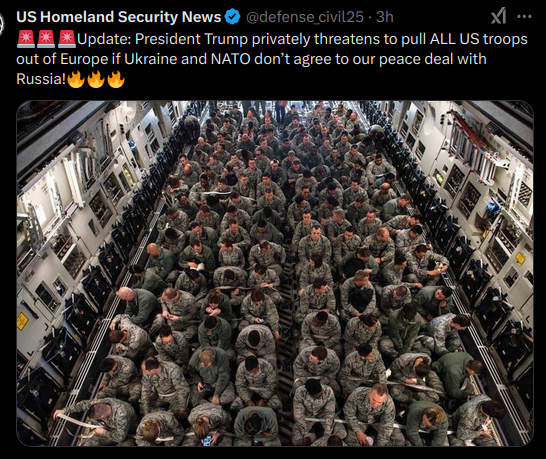
Task: Click the middle siren emoji
Action: 46,39
